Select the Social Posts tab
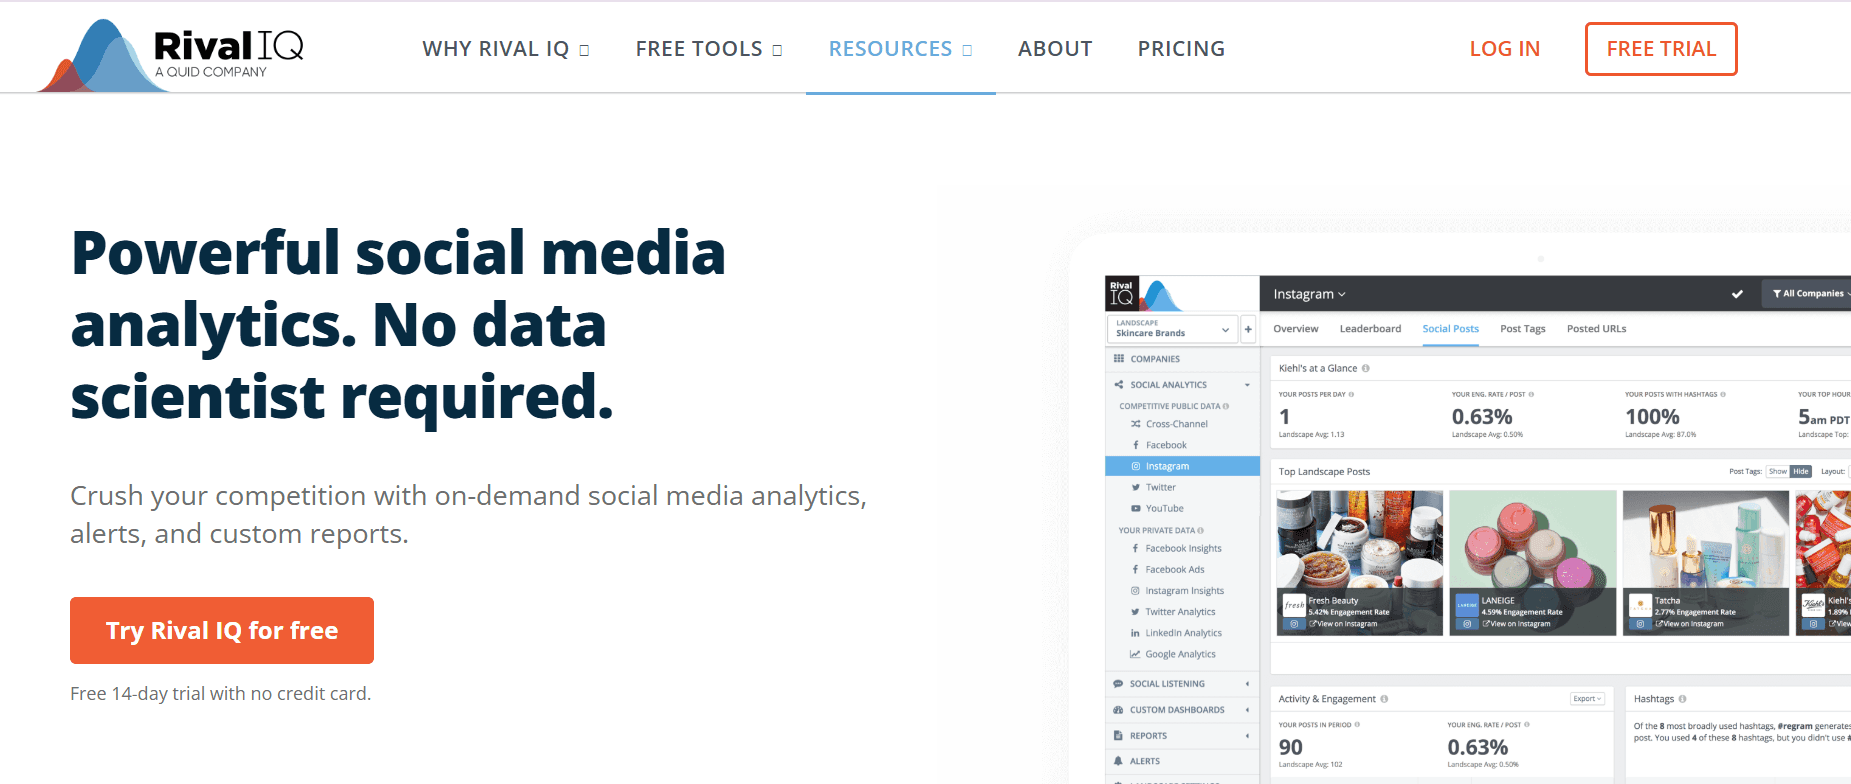Viewport: 1851px width, 784px height. (1450, 329)
